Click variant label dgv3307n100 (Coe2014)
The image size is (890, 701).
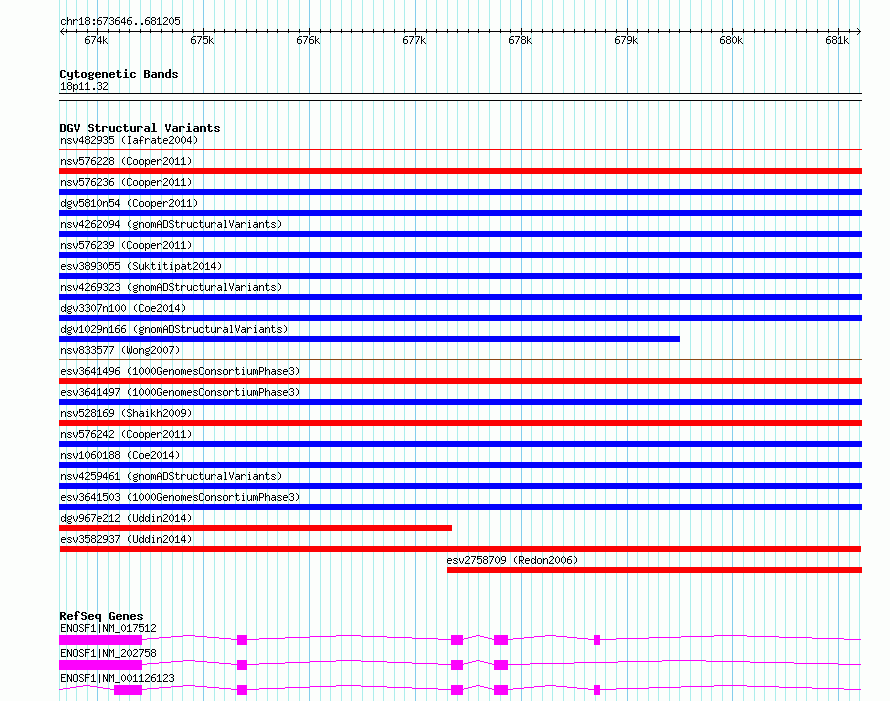(x=123, y=308)
